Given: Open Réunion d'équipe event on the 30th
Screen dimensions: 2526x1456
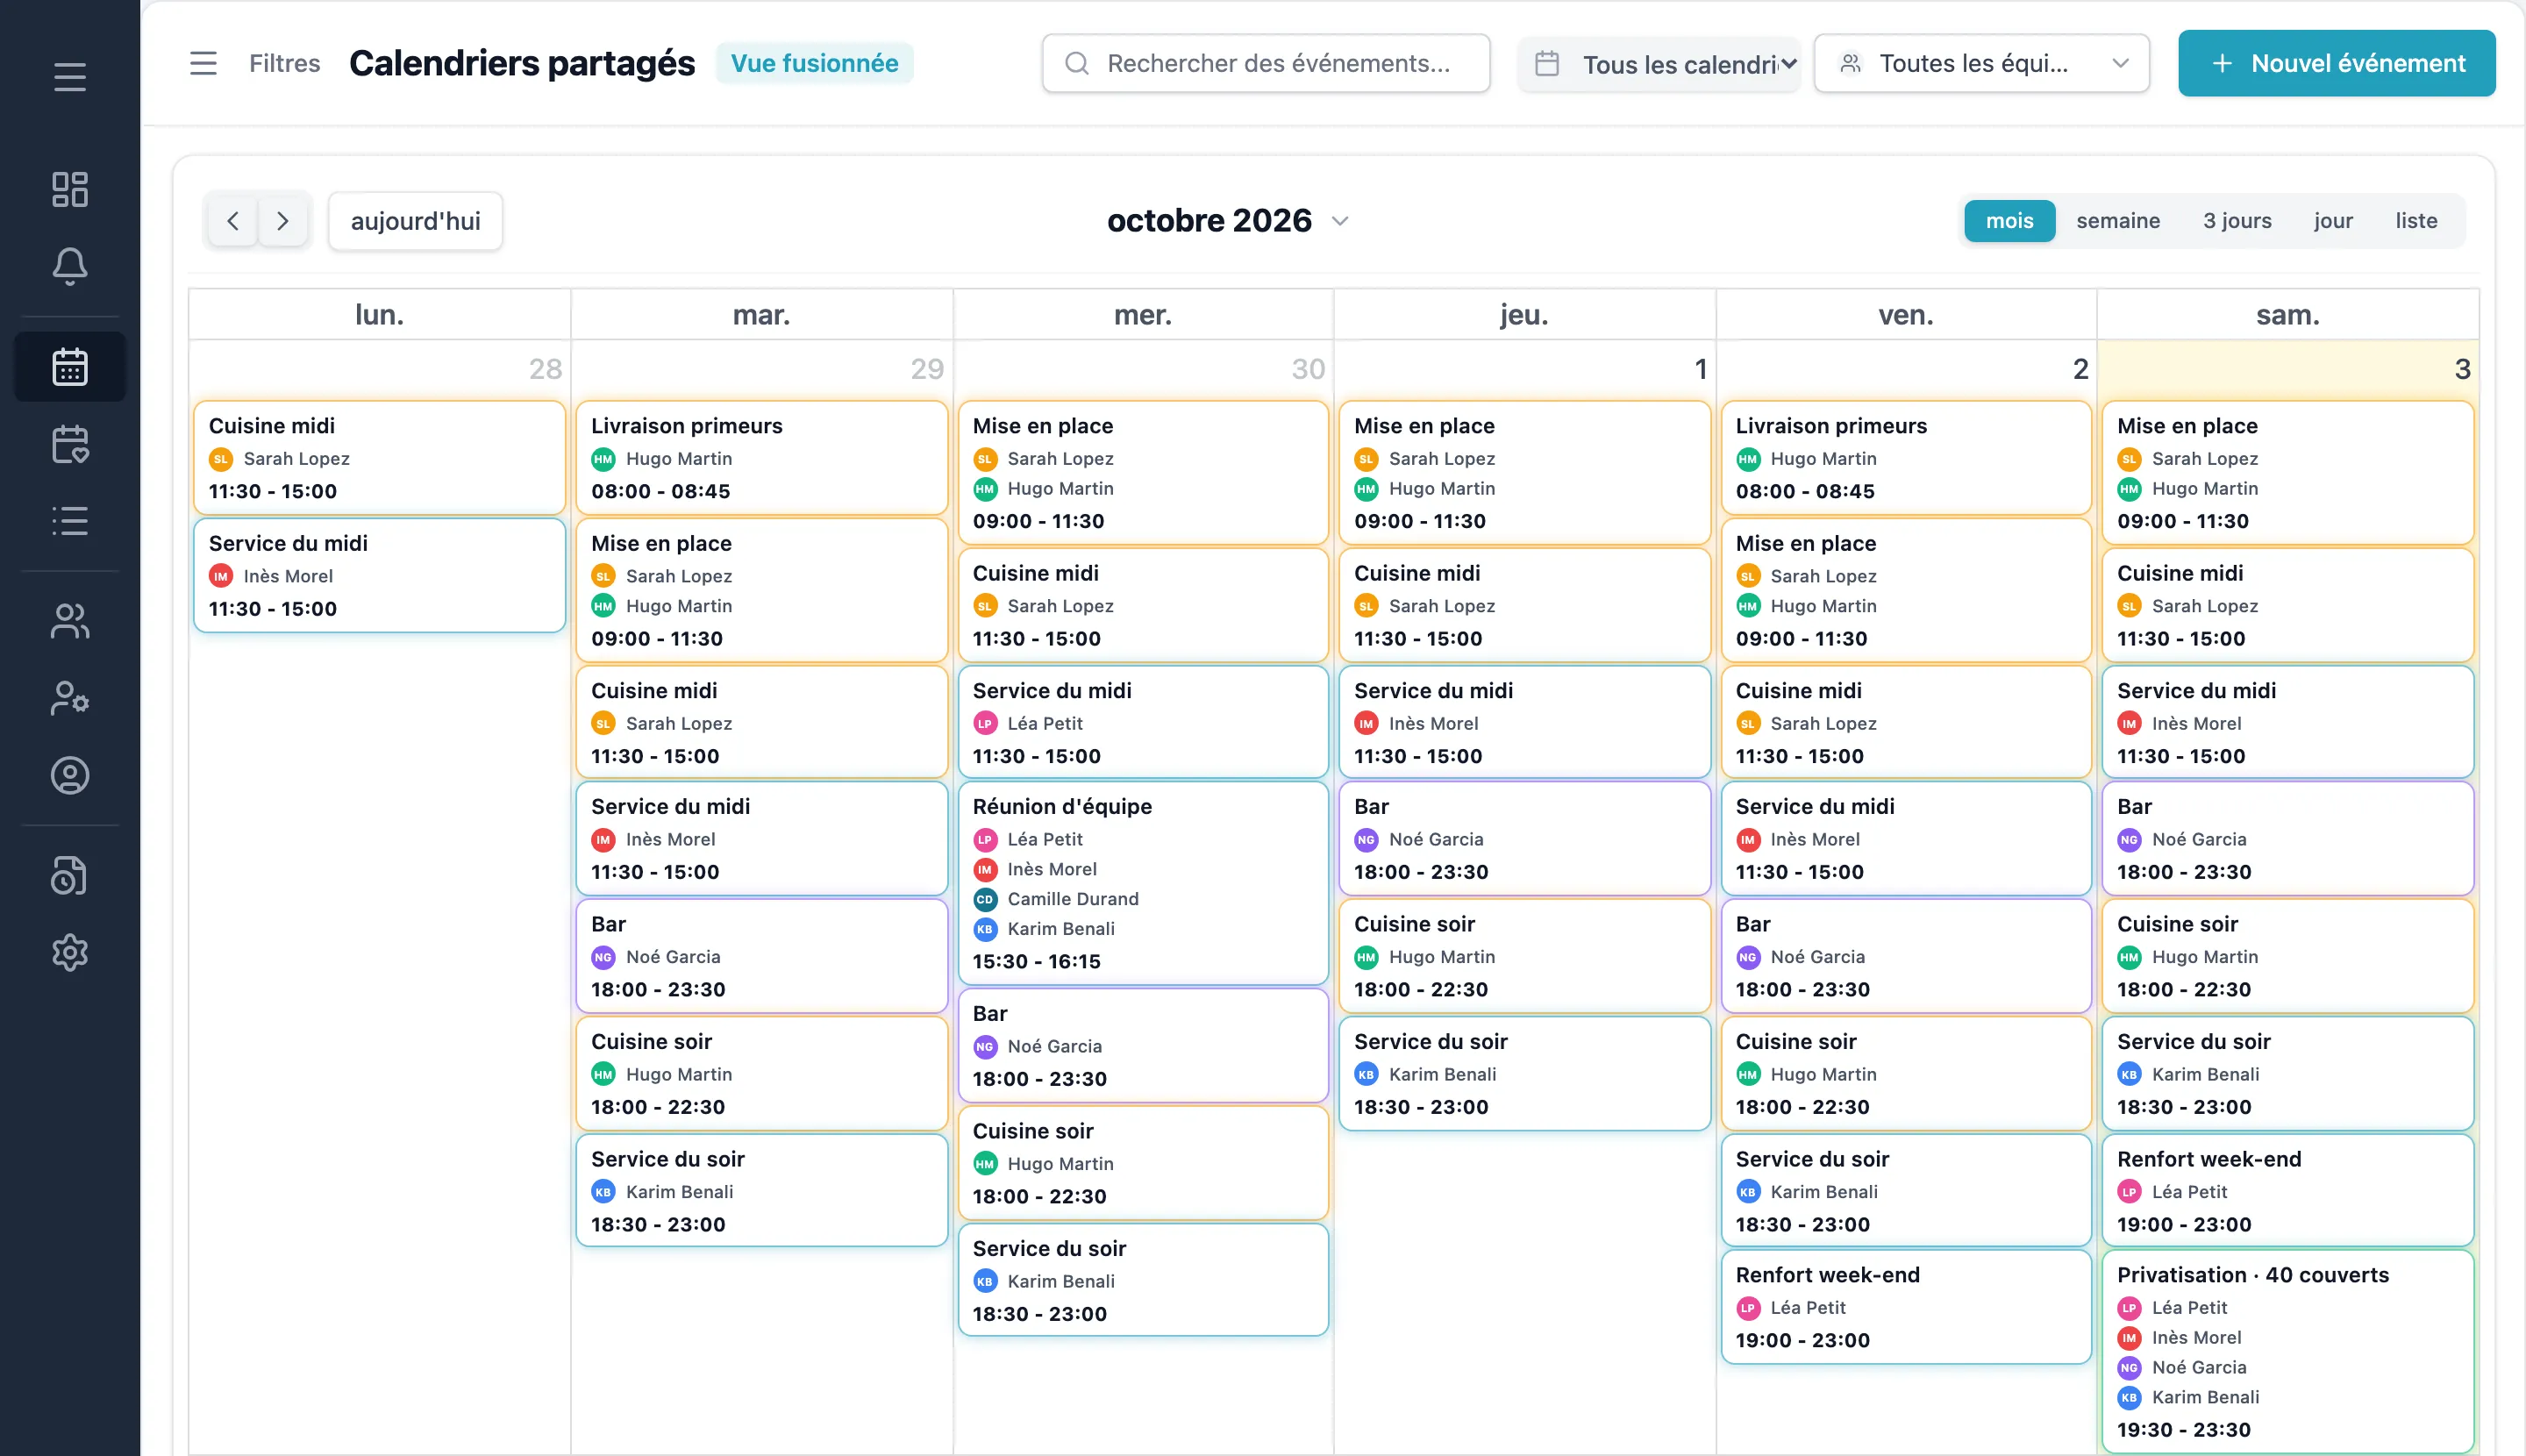Looking at the screenshot, I should pos(1142,883).
